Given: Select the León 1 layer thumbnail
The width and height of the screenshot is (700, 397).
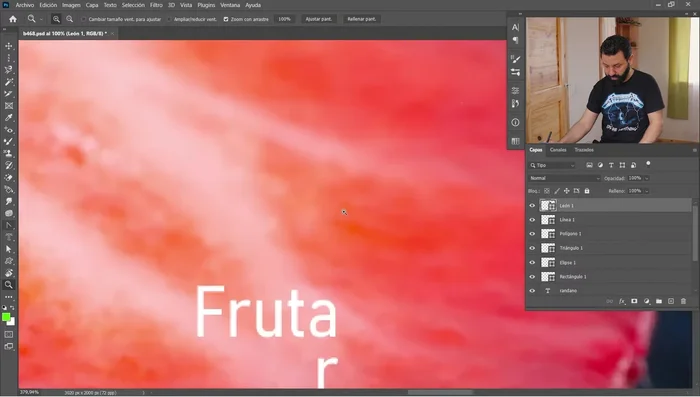Looking at the screenshot, I should [548, 205].
